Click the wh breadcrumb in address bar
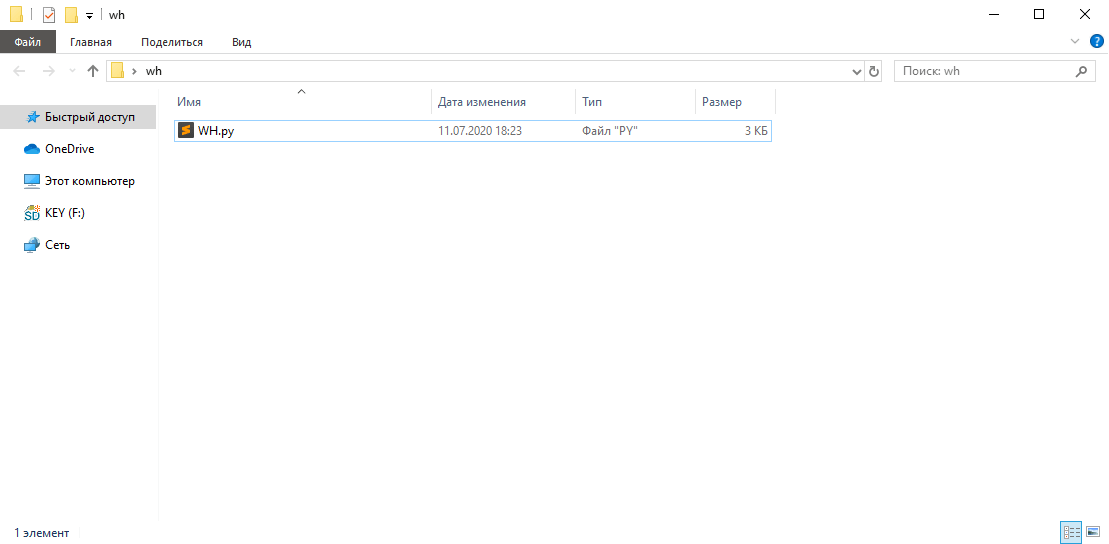 tap(153, 71)
